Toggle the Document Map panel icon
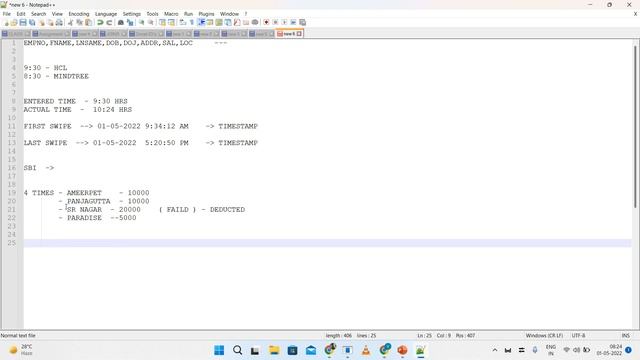The image size is (640, 360). tap(219, 22)
